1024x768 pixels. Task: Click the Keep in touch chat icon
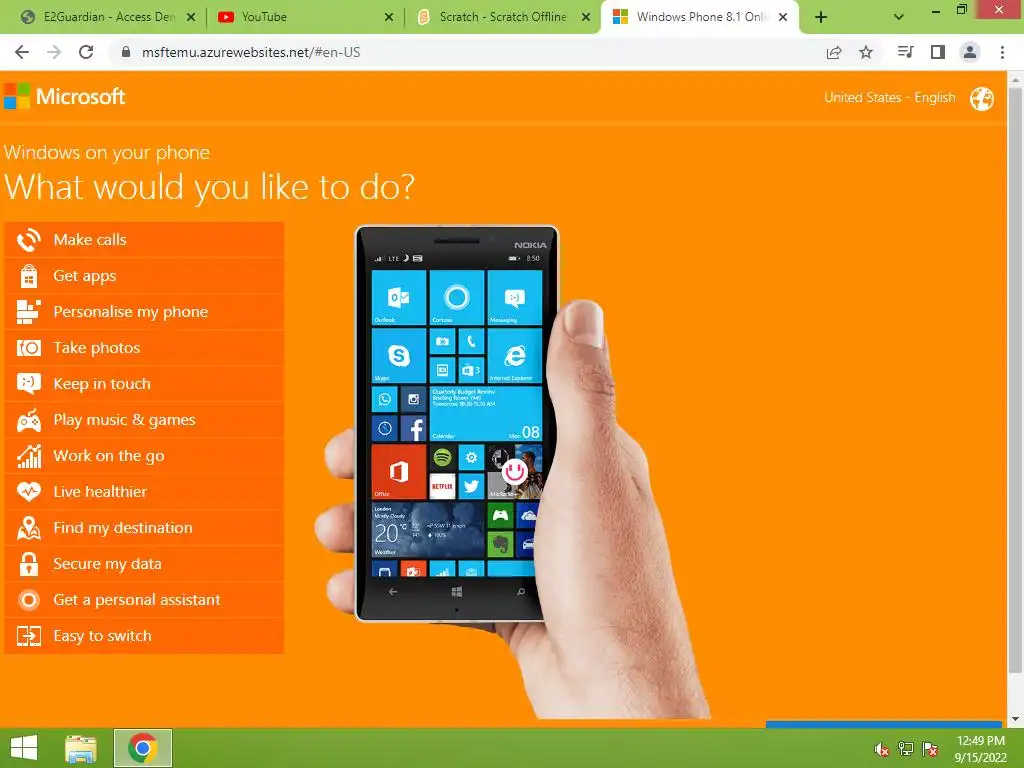pos(29,383)
